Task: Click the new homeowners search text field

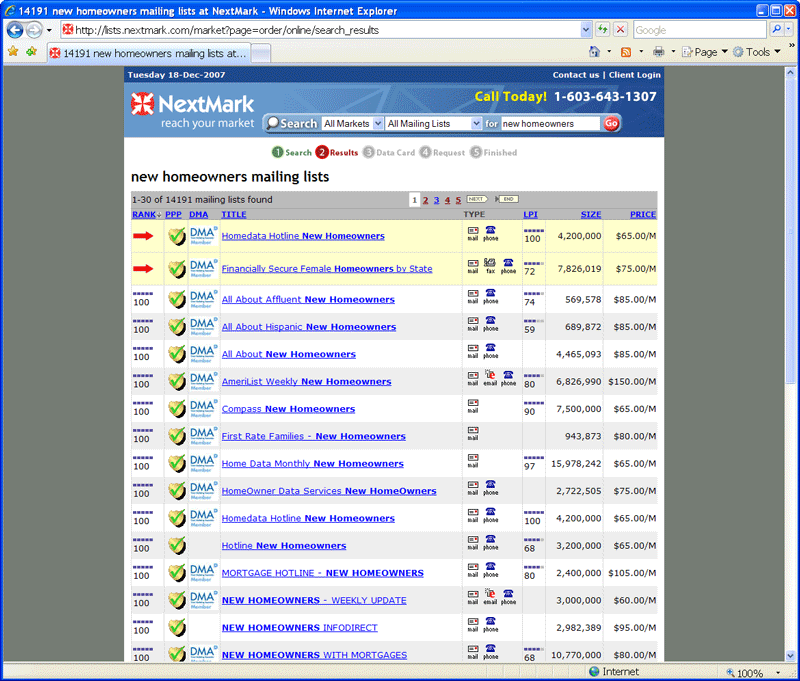Action: click(549, 124)
